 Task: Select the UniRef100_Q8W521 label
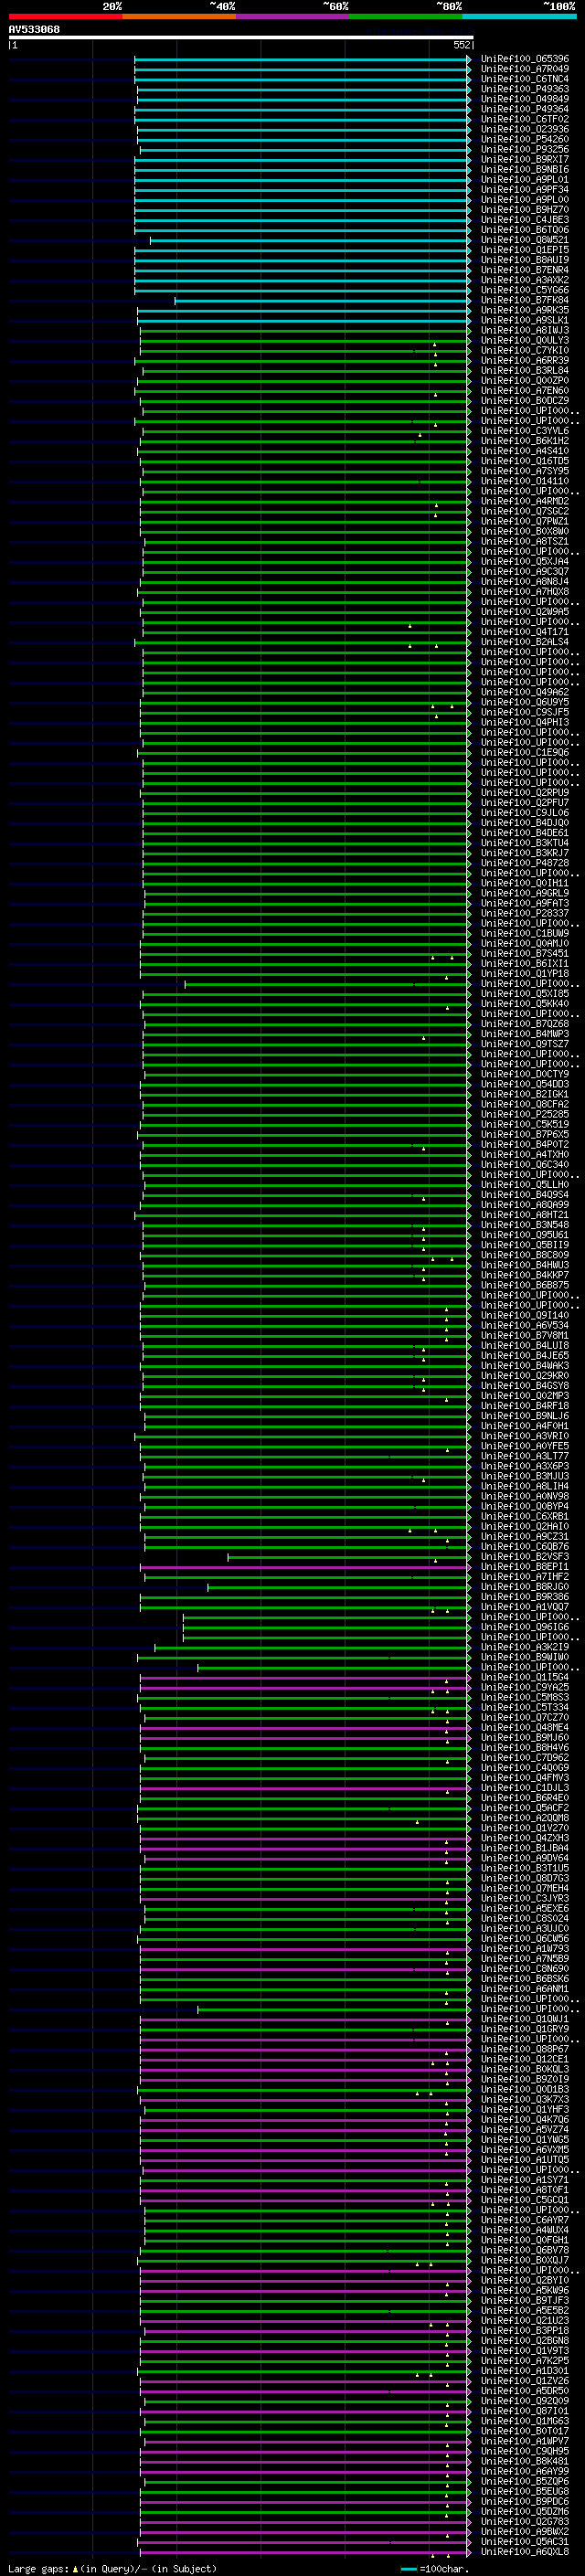[x=525, y=240]
